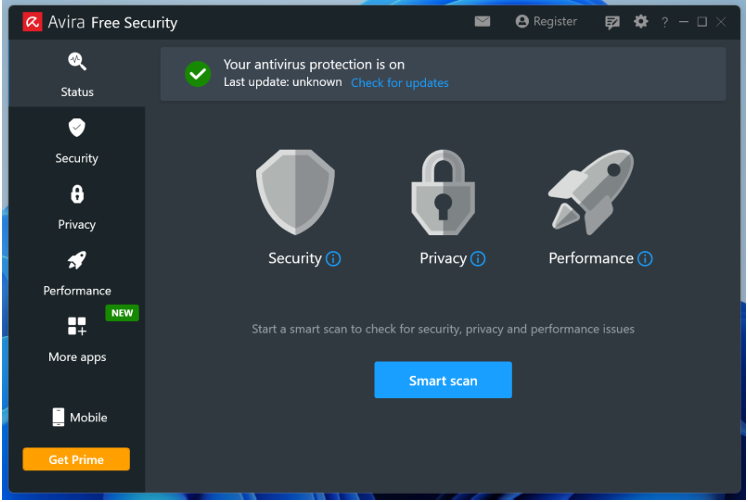This screenshot has width=748, height=502.
Task: Click the large Security shield icon
Action: tap(295, 193)
